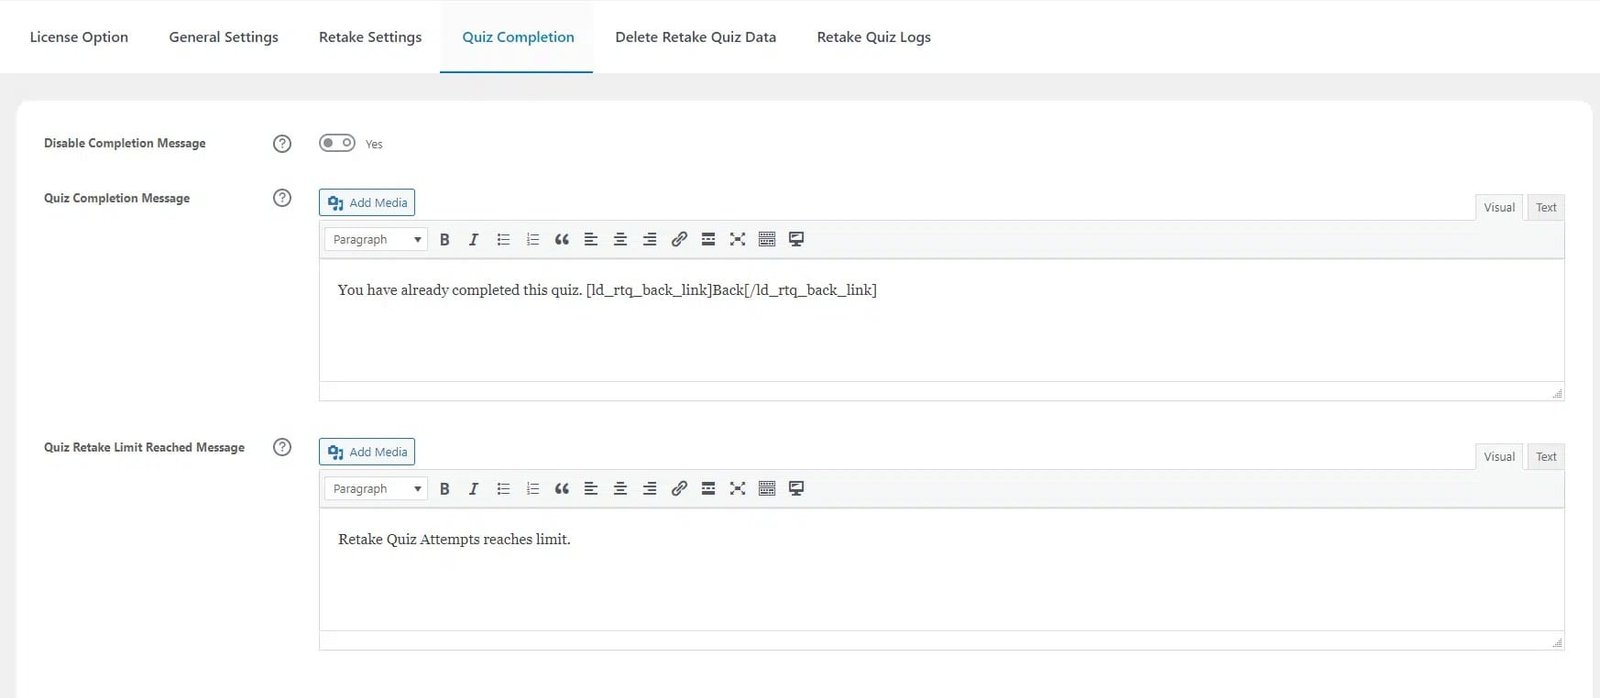
Task: View the Retake Quiz Logs tab
Action: click(874, 37)
